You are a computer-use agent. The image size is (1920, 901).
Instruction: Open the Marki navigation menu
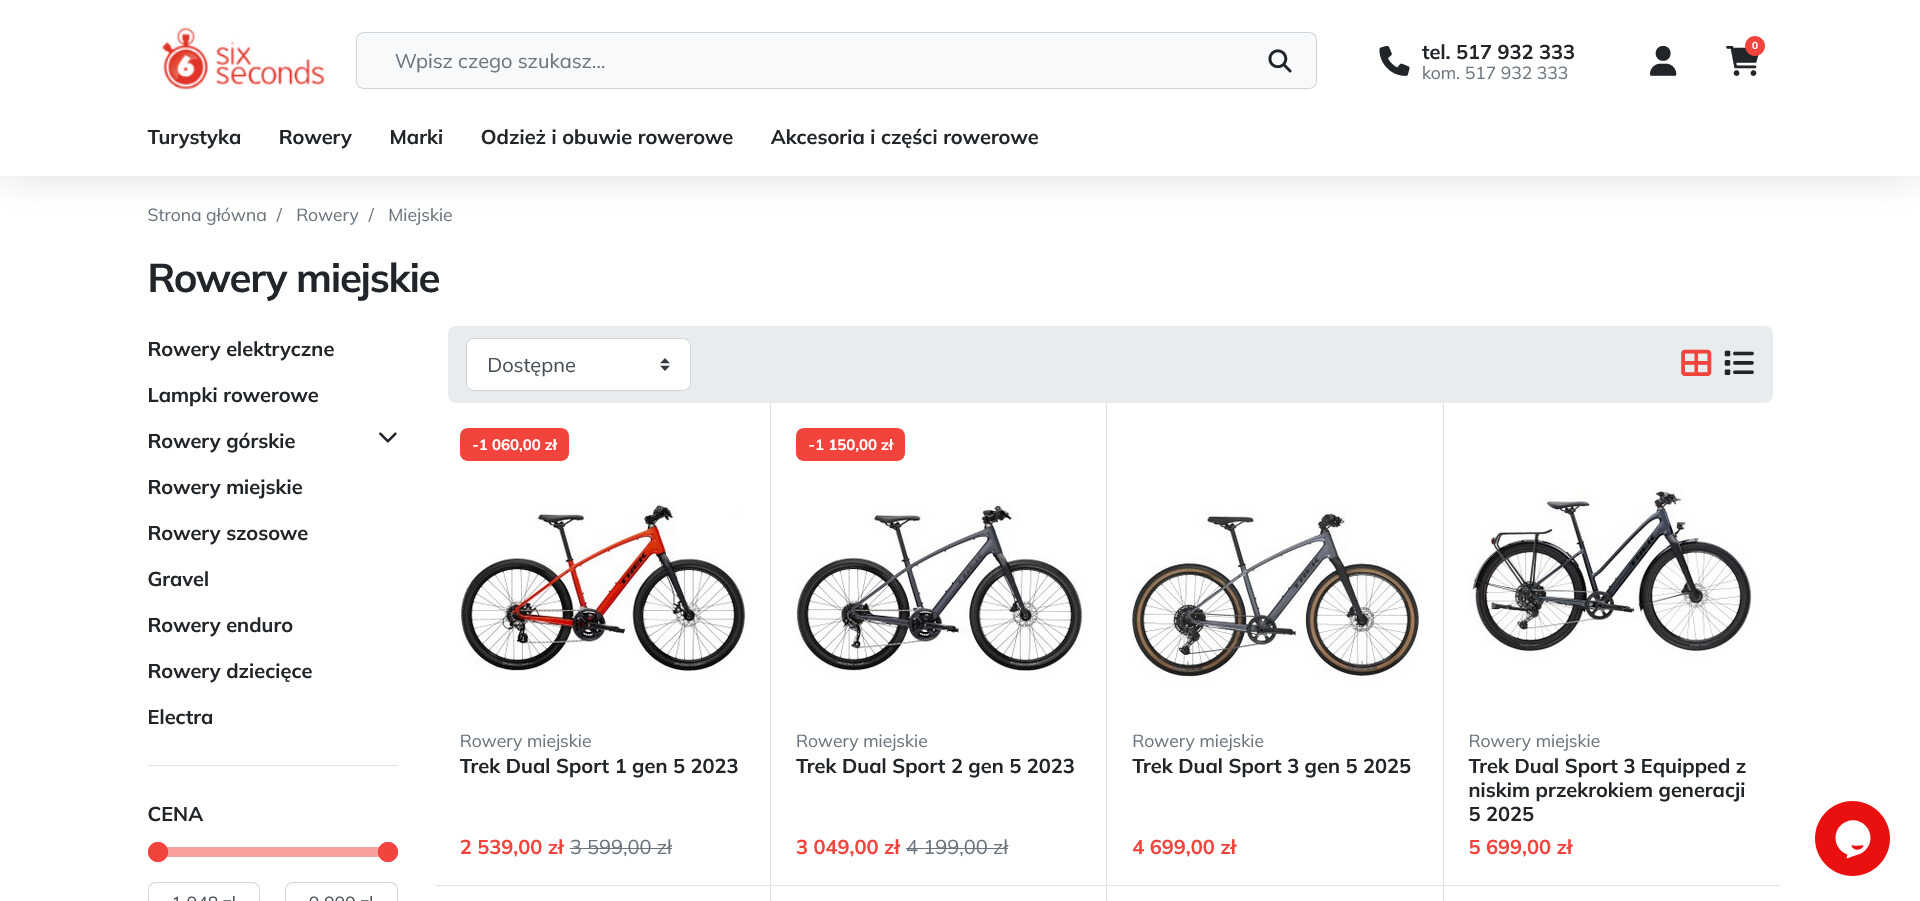[416, 137]
